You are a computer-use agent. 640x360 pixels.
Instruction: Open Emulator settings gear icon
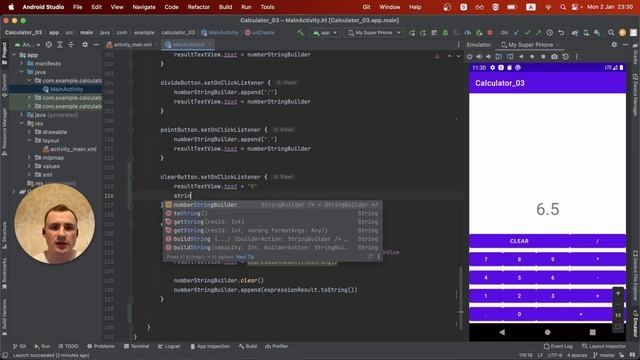pyautogui.click(x=614, y=44)
